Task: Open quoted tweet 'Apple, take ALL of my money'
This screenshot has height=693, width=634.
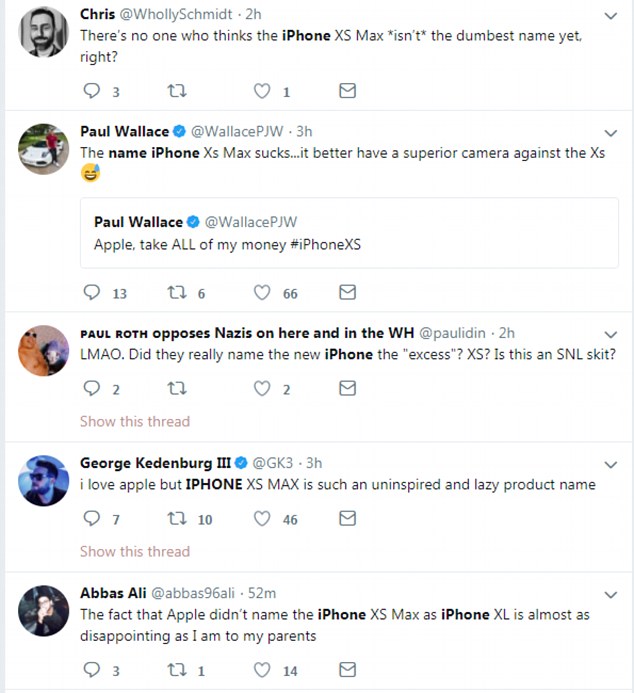Action: [348, 233]
